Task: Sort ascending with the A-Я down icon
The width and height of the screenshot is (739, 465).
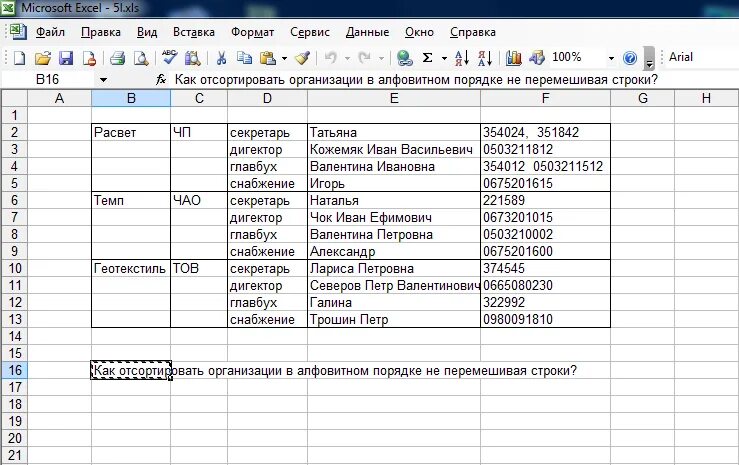Action: 461,58
